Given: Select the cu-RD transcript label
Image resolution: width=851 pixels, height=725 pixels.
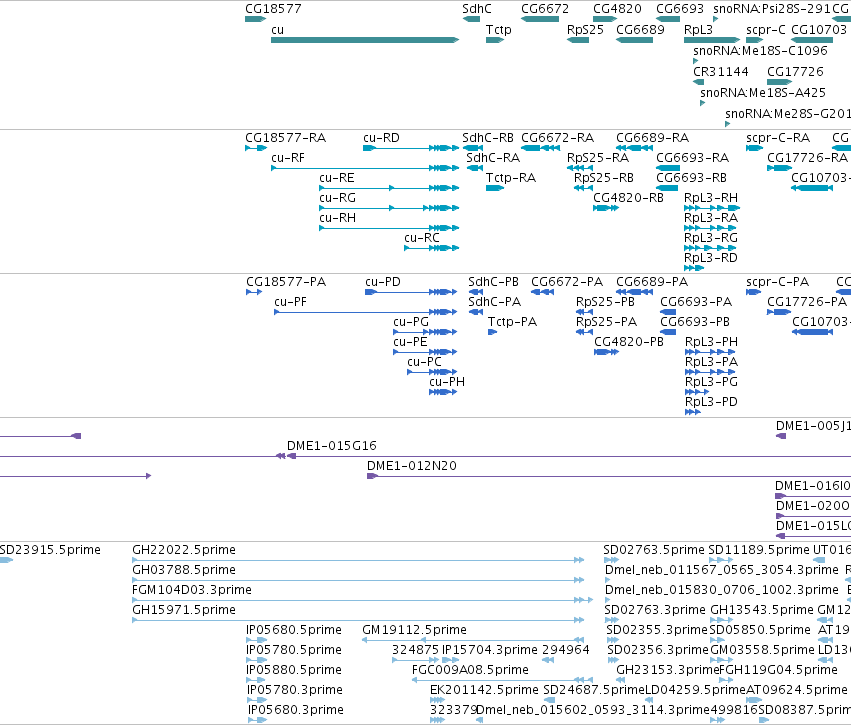Looking at the screenshot, I should (381, 138).
